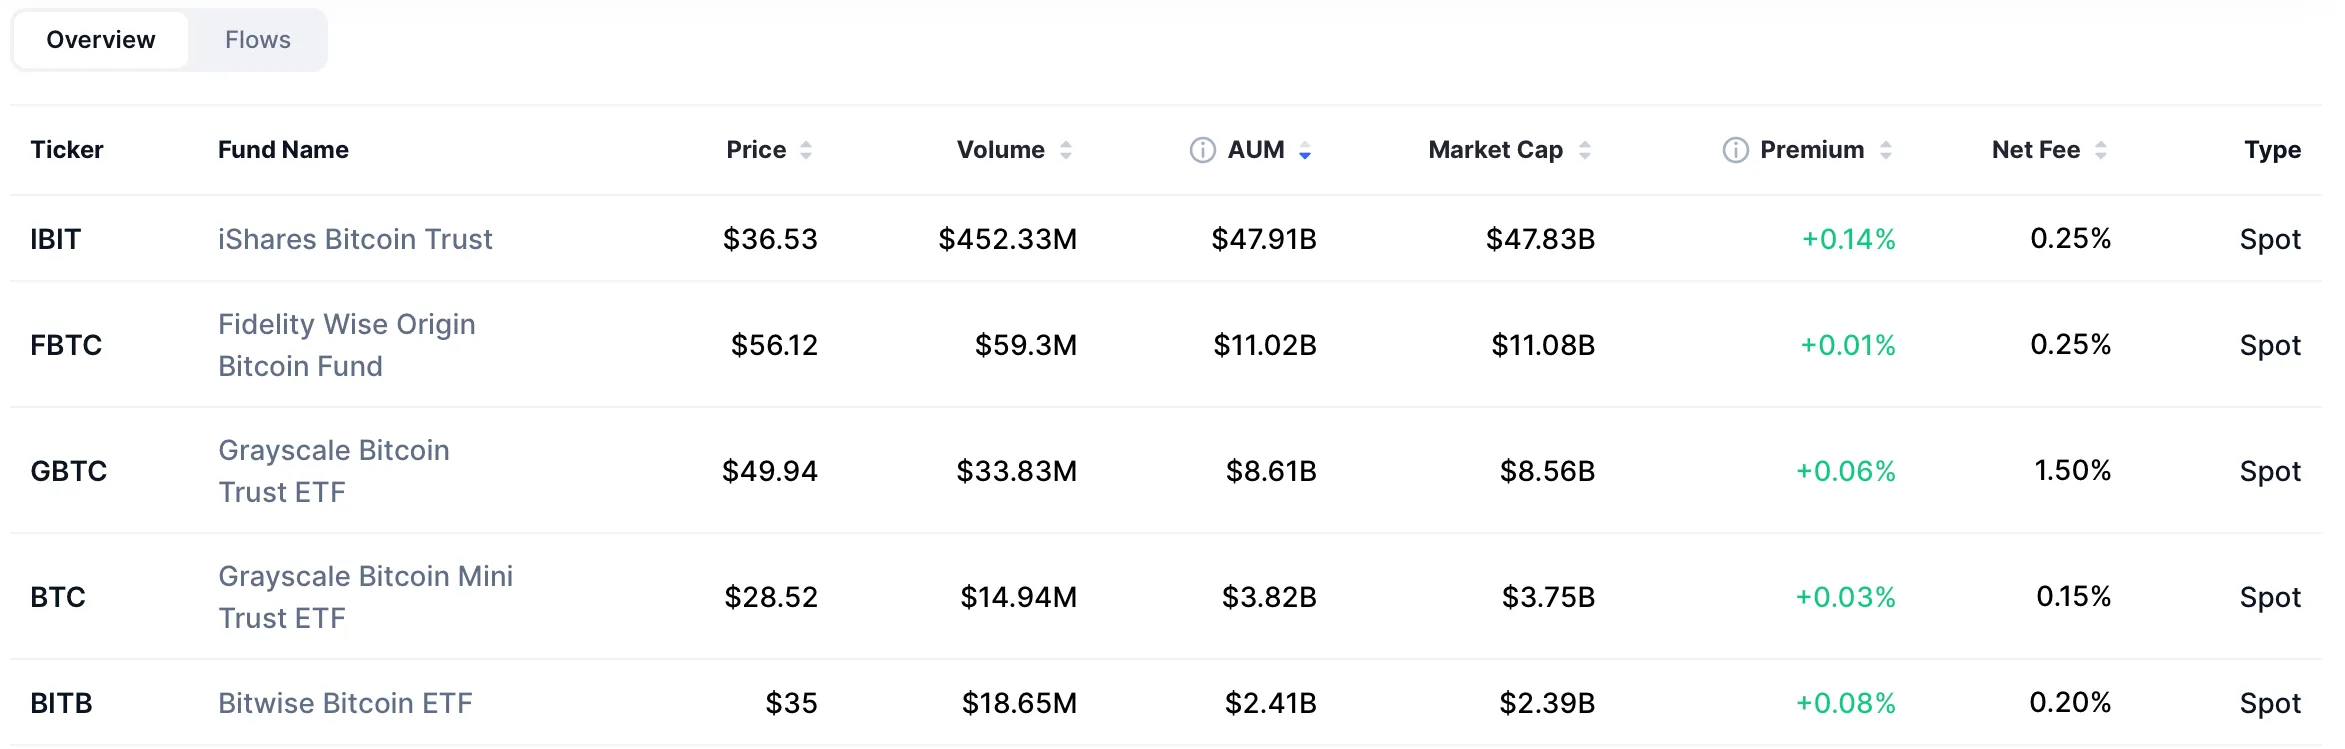Click volume value $33.83M
Image resolution: width=2345 pixels, height=749 pixels.
point(1017,471)
